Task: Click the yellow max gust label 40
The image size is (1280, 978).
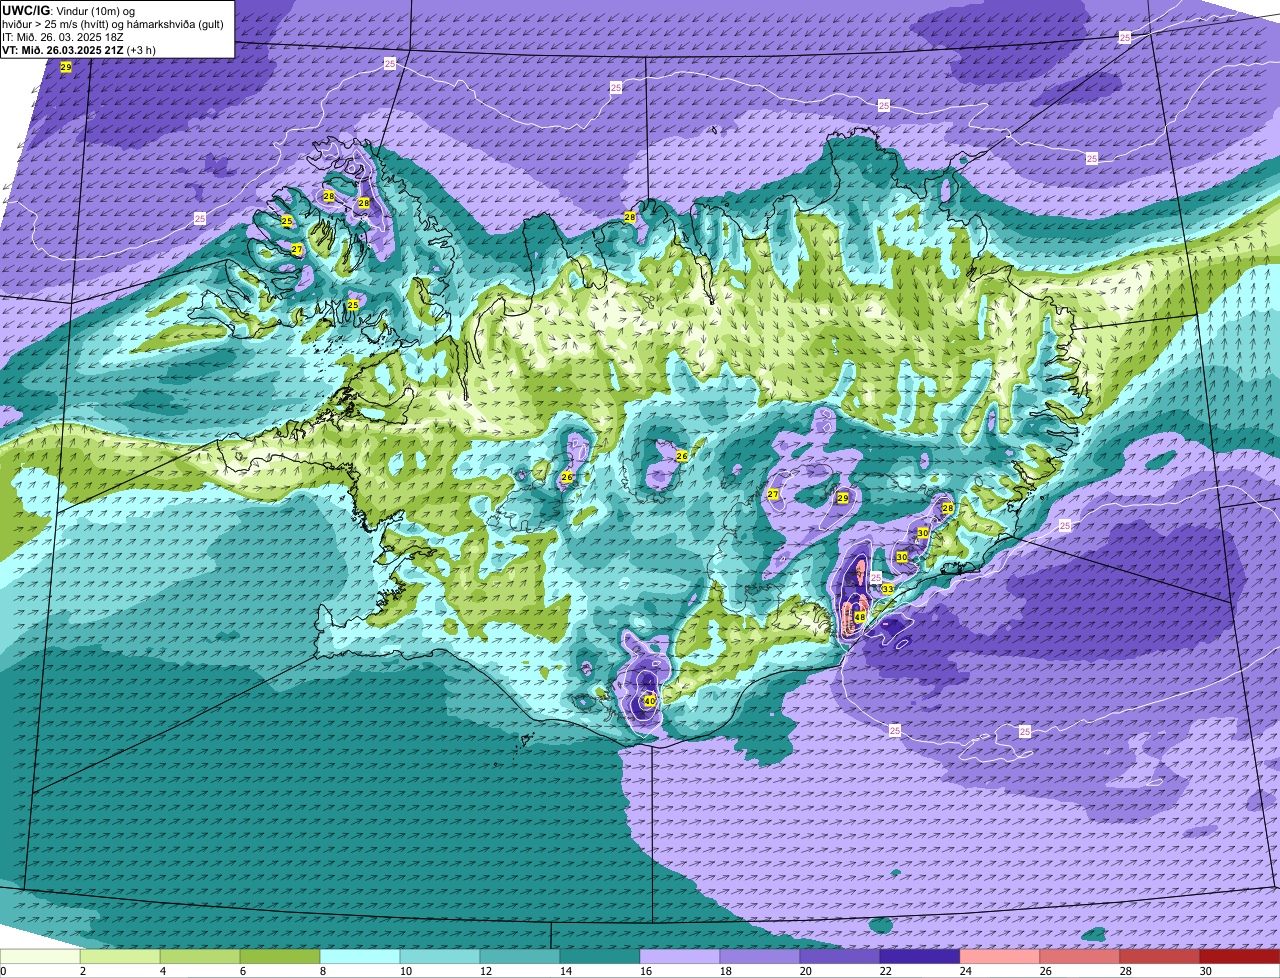Action: tap(649, 701)
